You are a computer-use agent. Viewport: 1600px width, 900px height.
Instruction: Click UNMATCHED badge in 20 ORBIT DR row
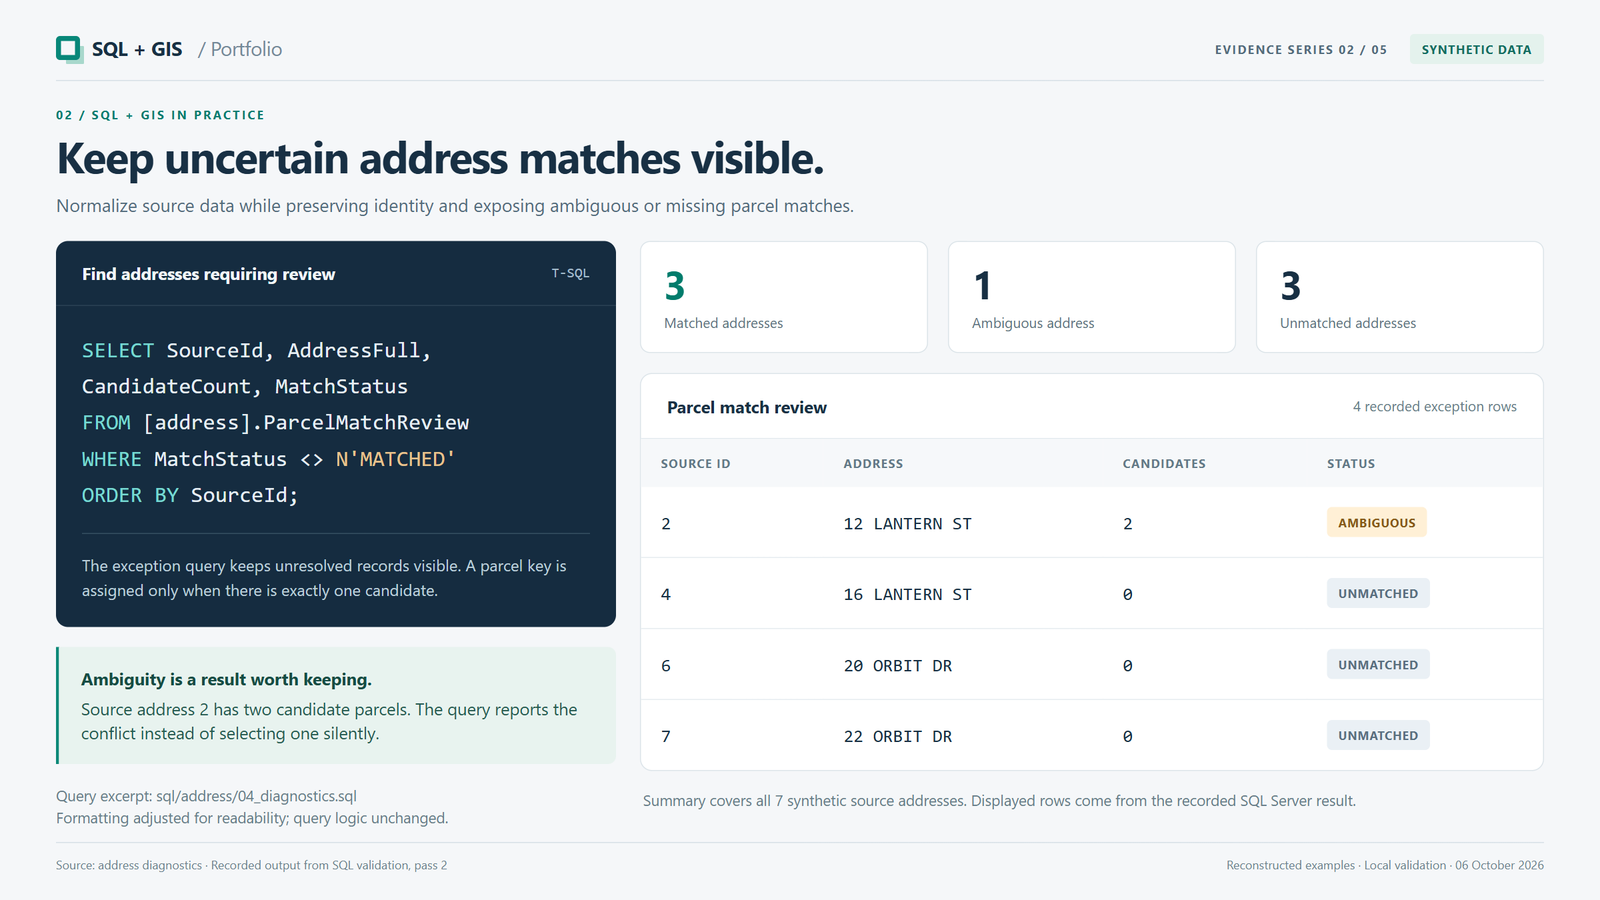pyautogui.click(x=1378, y=665)
